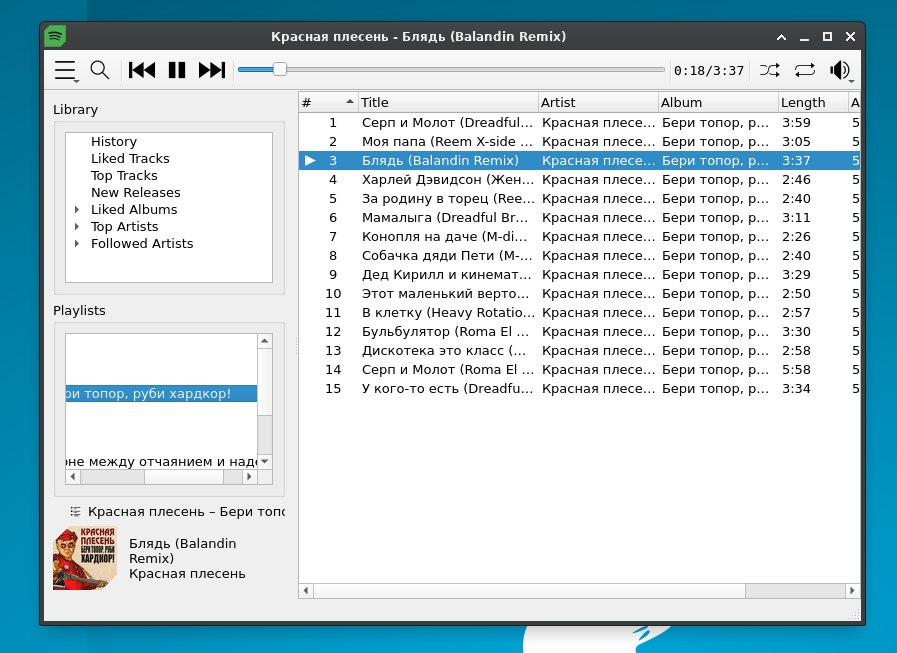
Task: Select Followed Artists in the Library
Action: pyautogui.click(x=142, y=243)
